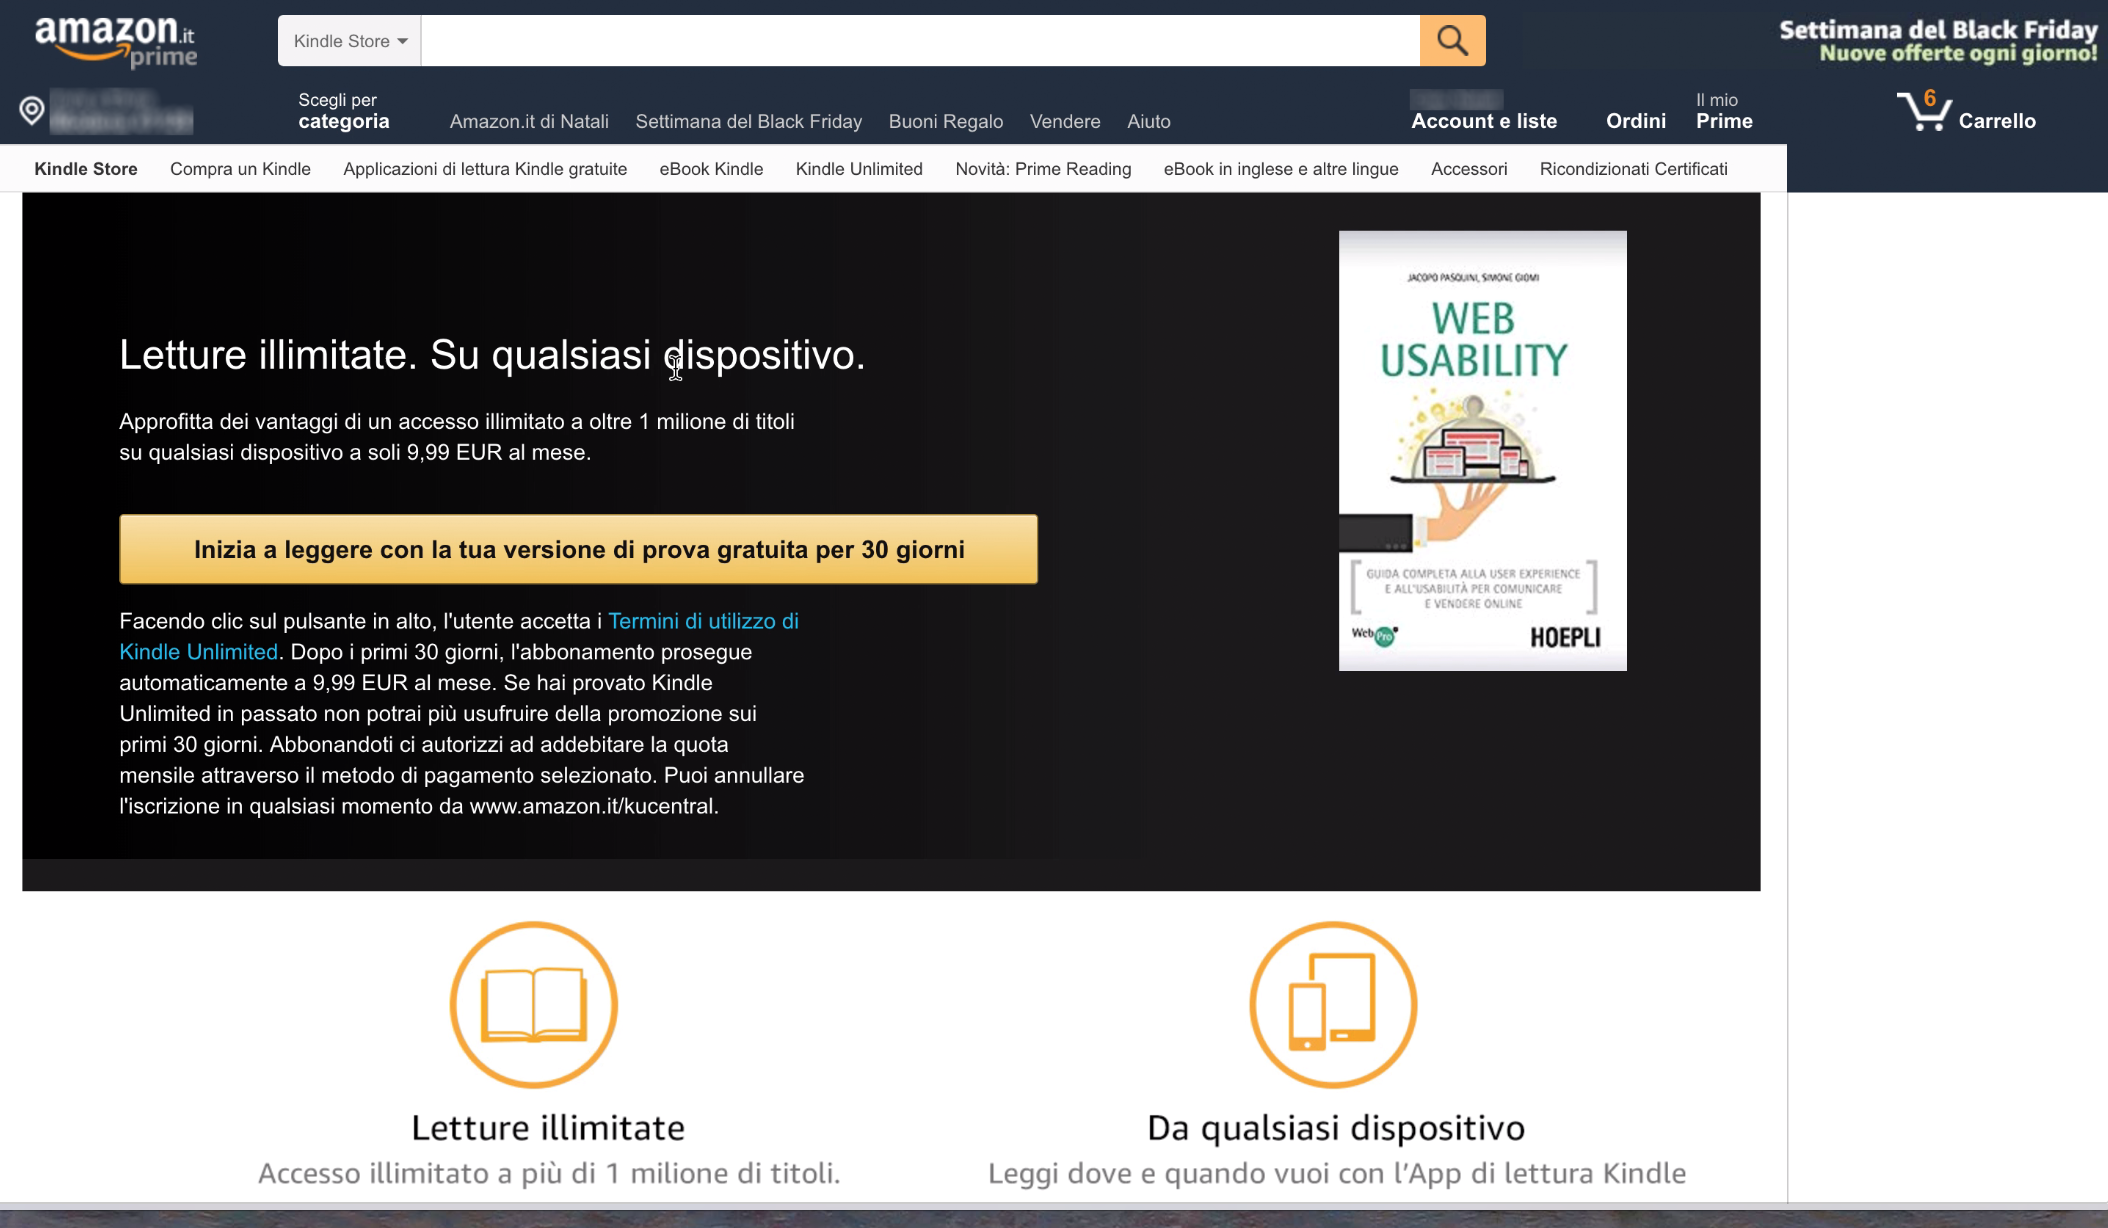The width and height of the screenshot is (2108, 1228).
Task: Click the open book Letture illimitate icon
Action: tap(534, 1004)
